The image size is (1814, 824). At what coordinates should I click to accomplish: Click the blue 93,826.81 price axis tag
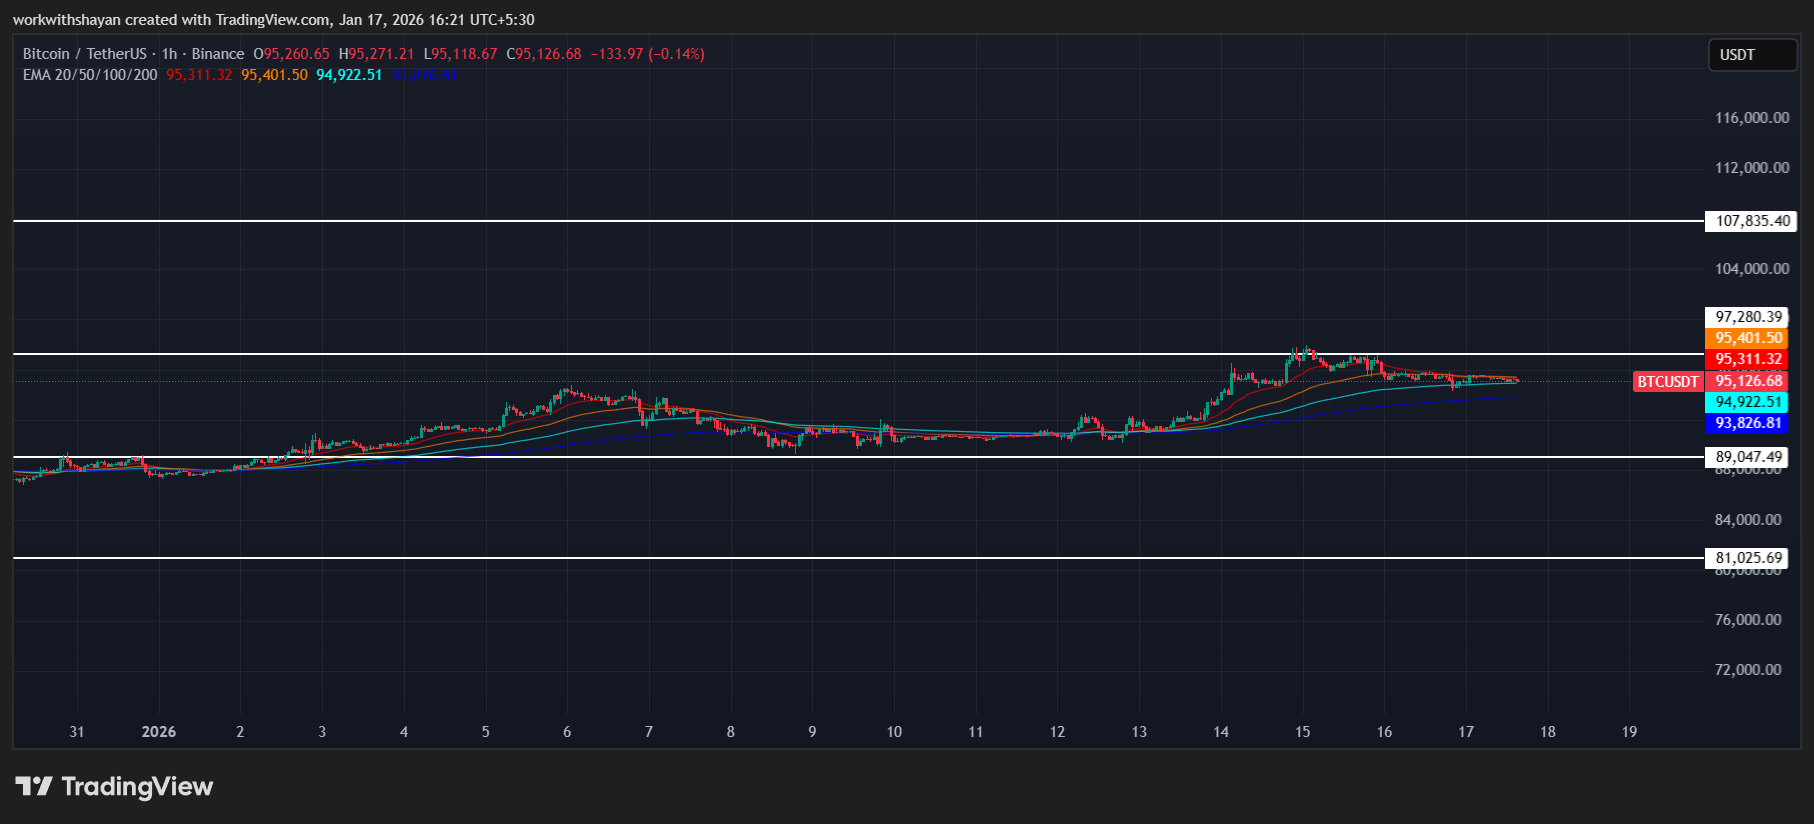[1748, 424]
